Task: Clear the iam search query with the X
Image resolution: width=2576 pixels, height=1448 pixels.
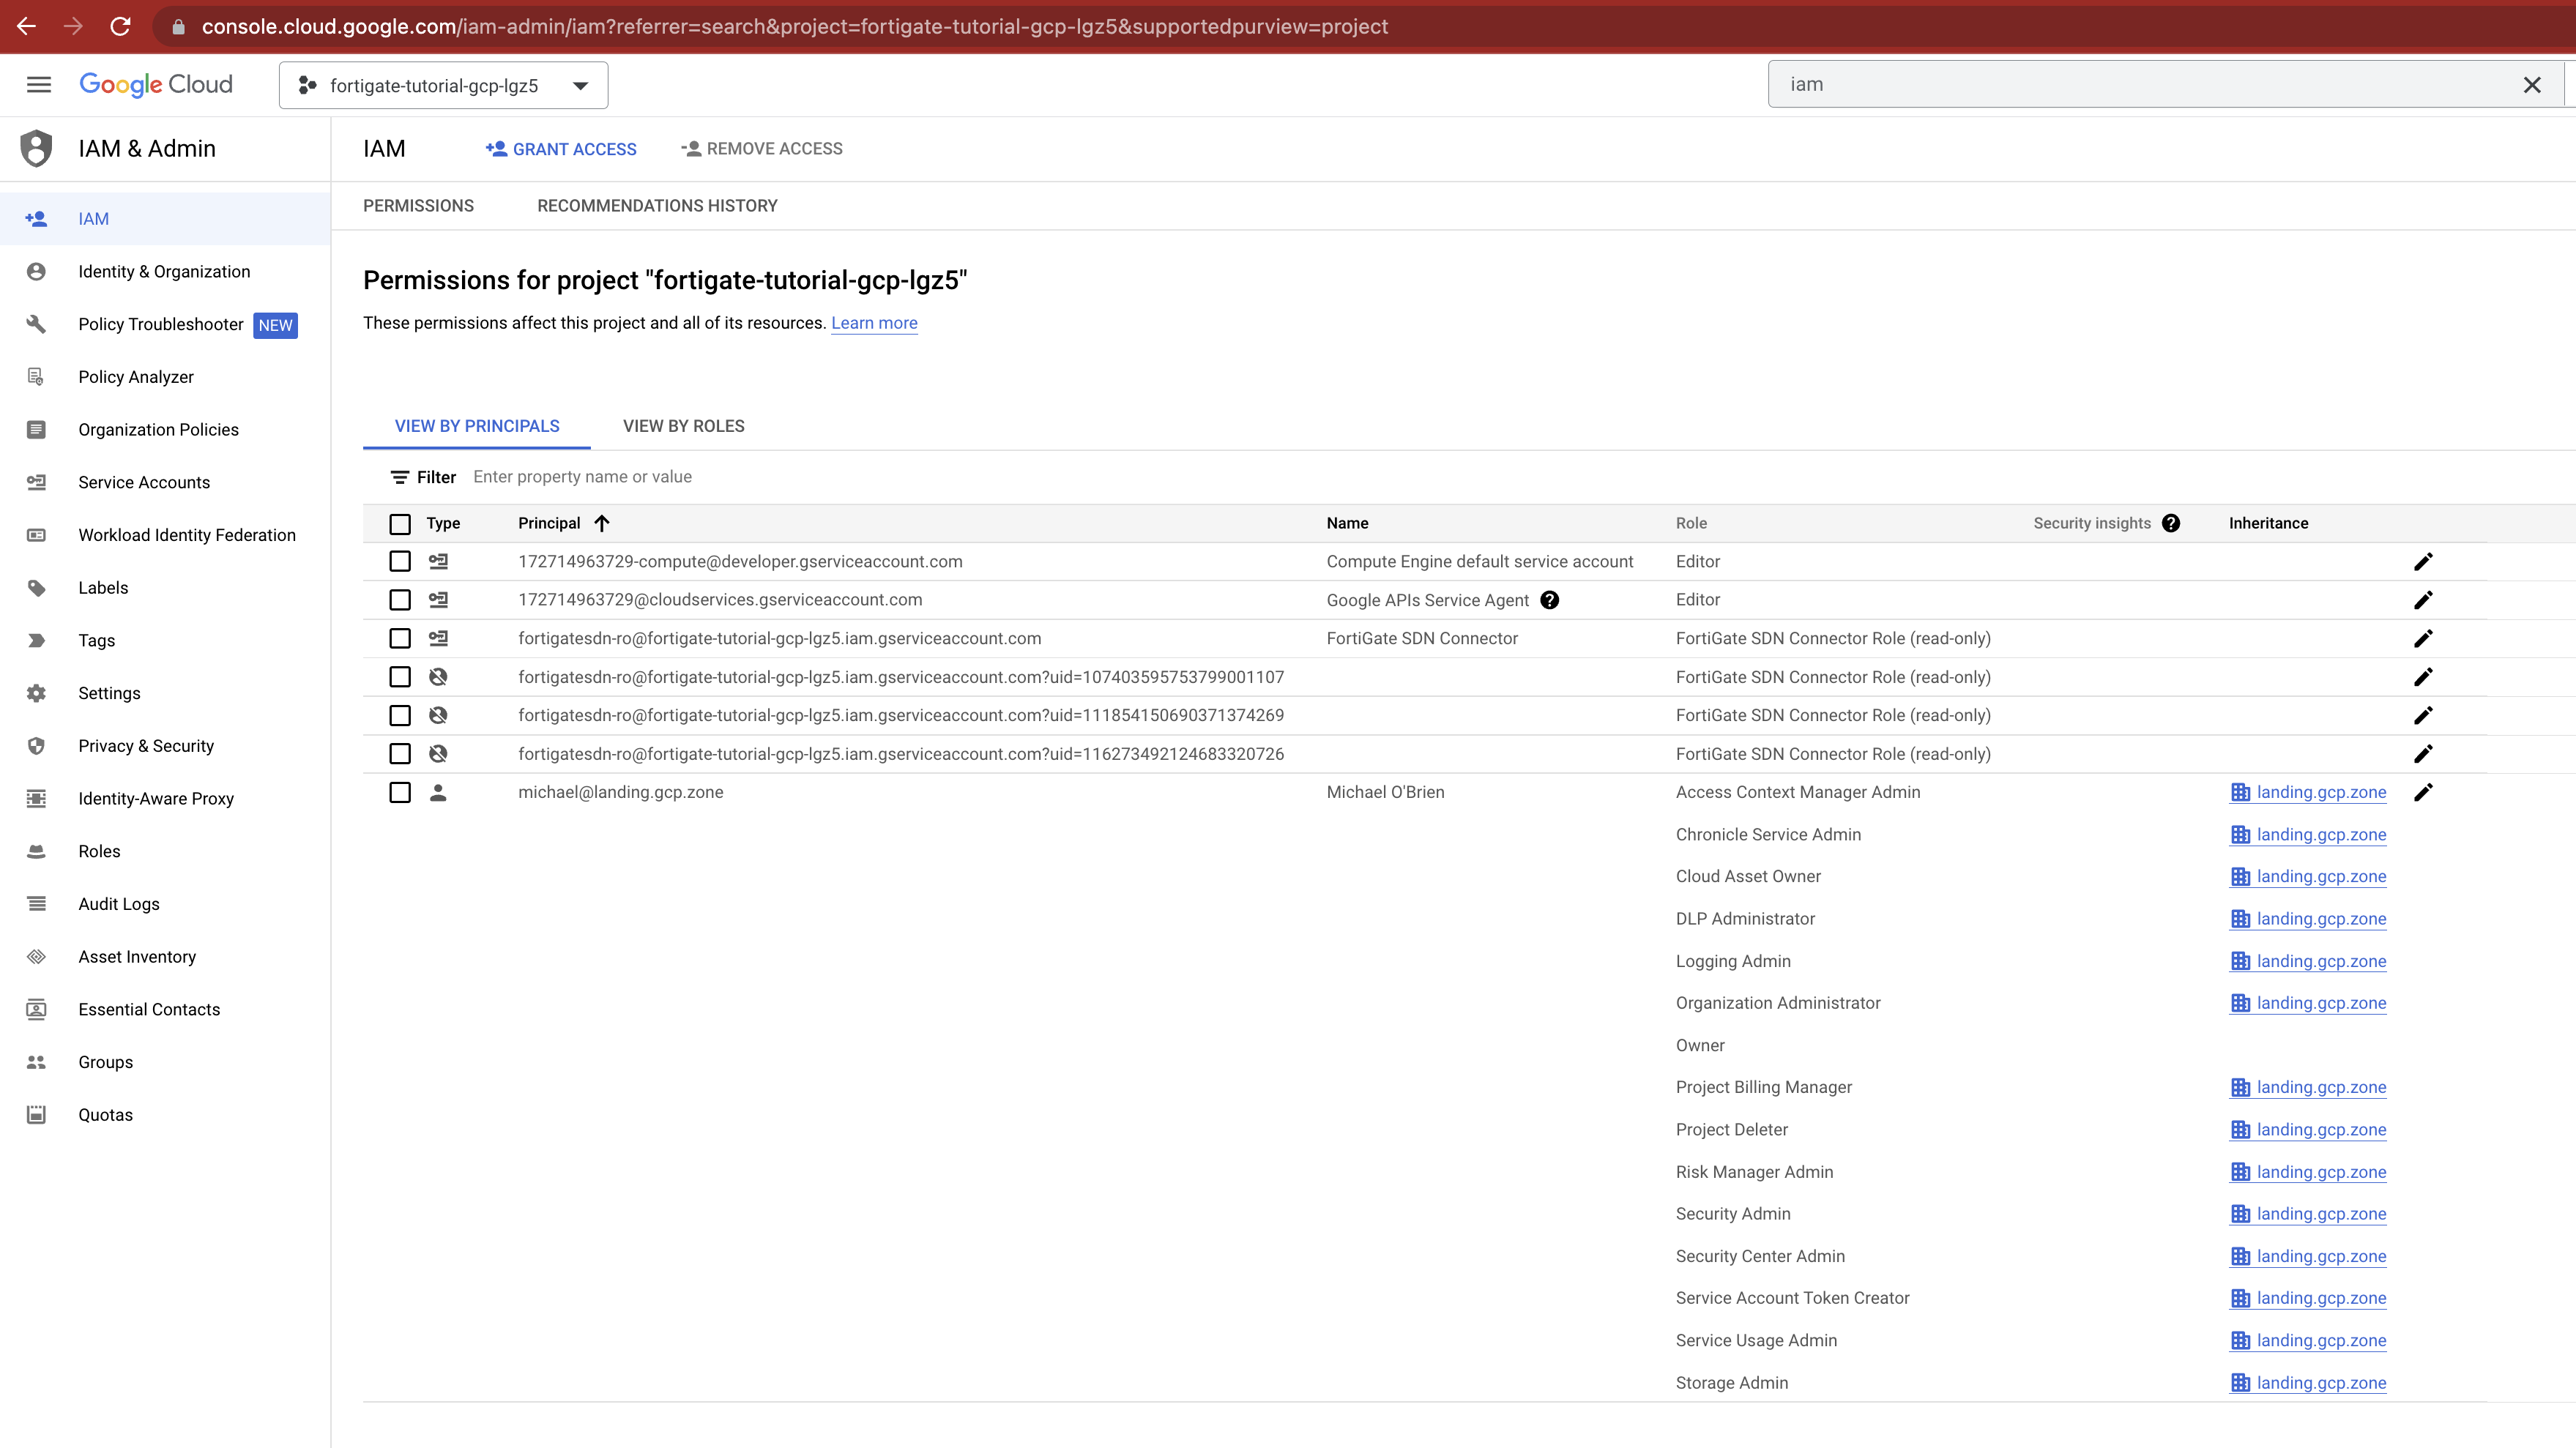Action: tap(2533, 84)
